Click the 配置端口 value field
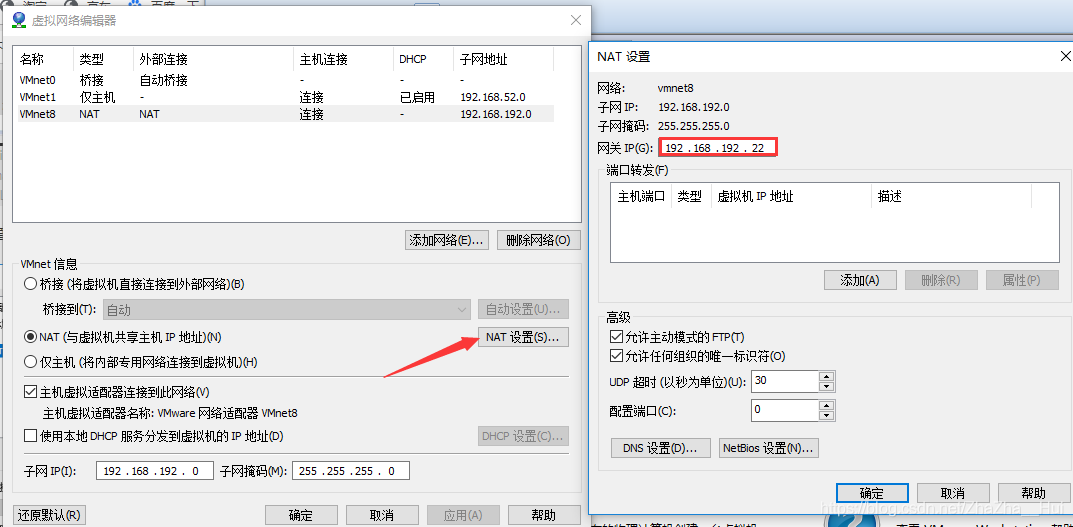This screenshot has height=527, width=1073. [x=785, y=411]
